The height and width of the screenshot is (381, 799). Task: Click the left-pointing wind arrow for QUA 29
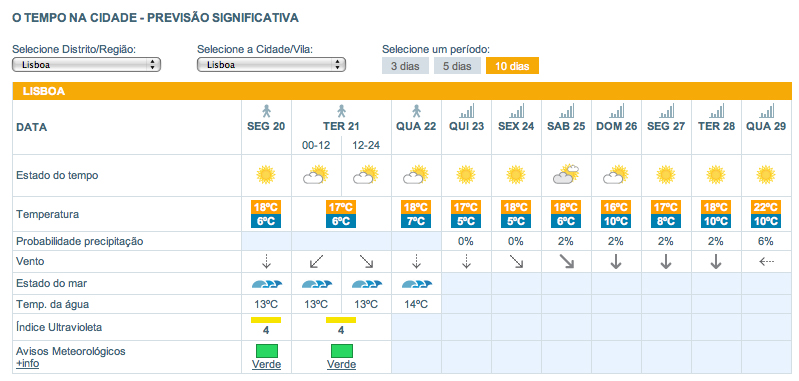766,262
